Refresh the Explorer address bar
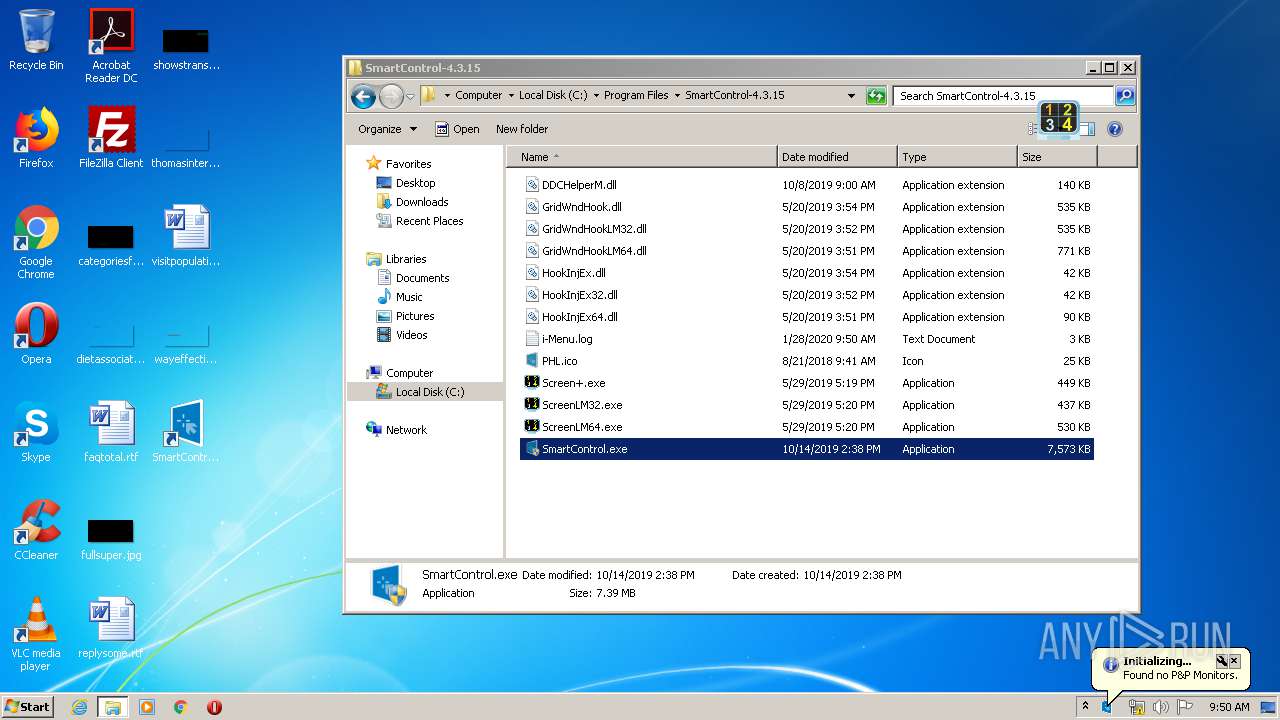Screen dimensions: 1280x720 coord(876,96)
